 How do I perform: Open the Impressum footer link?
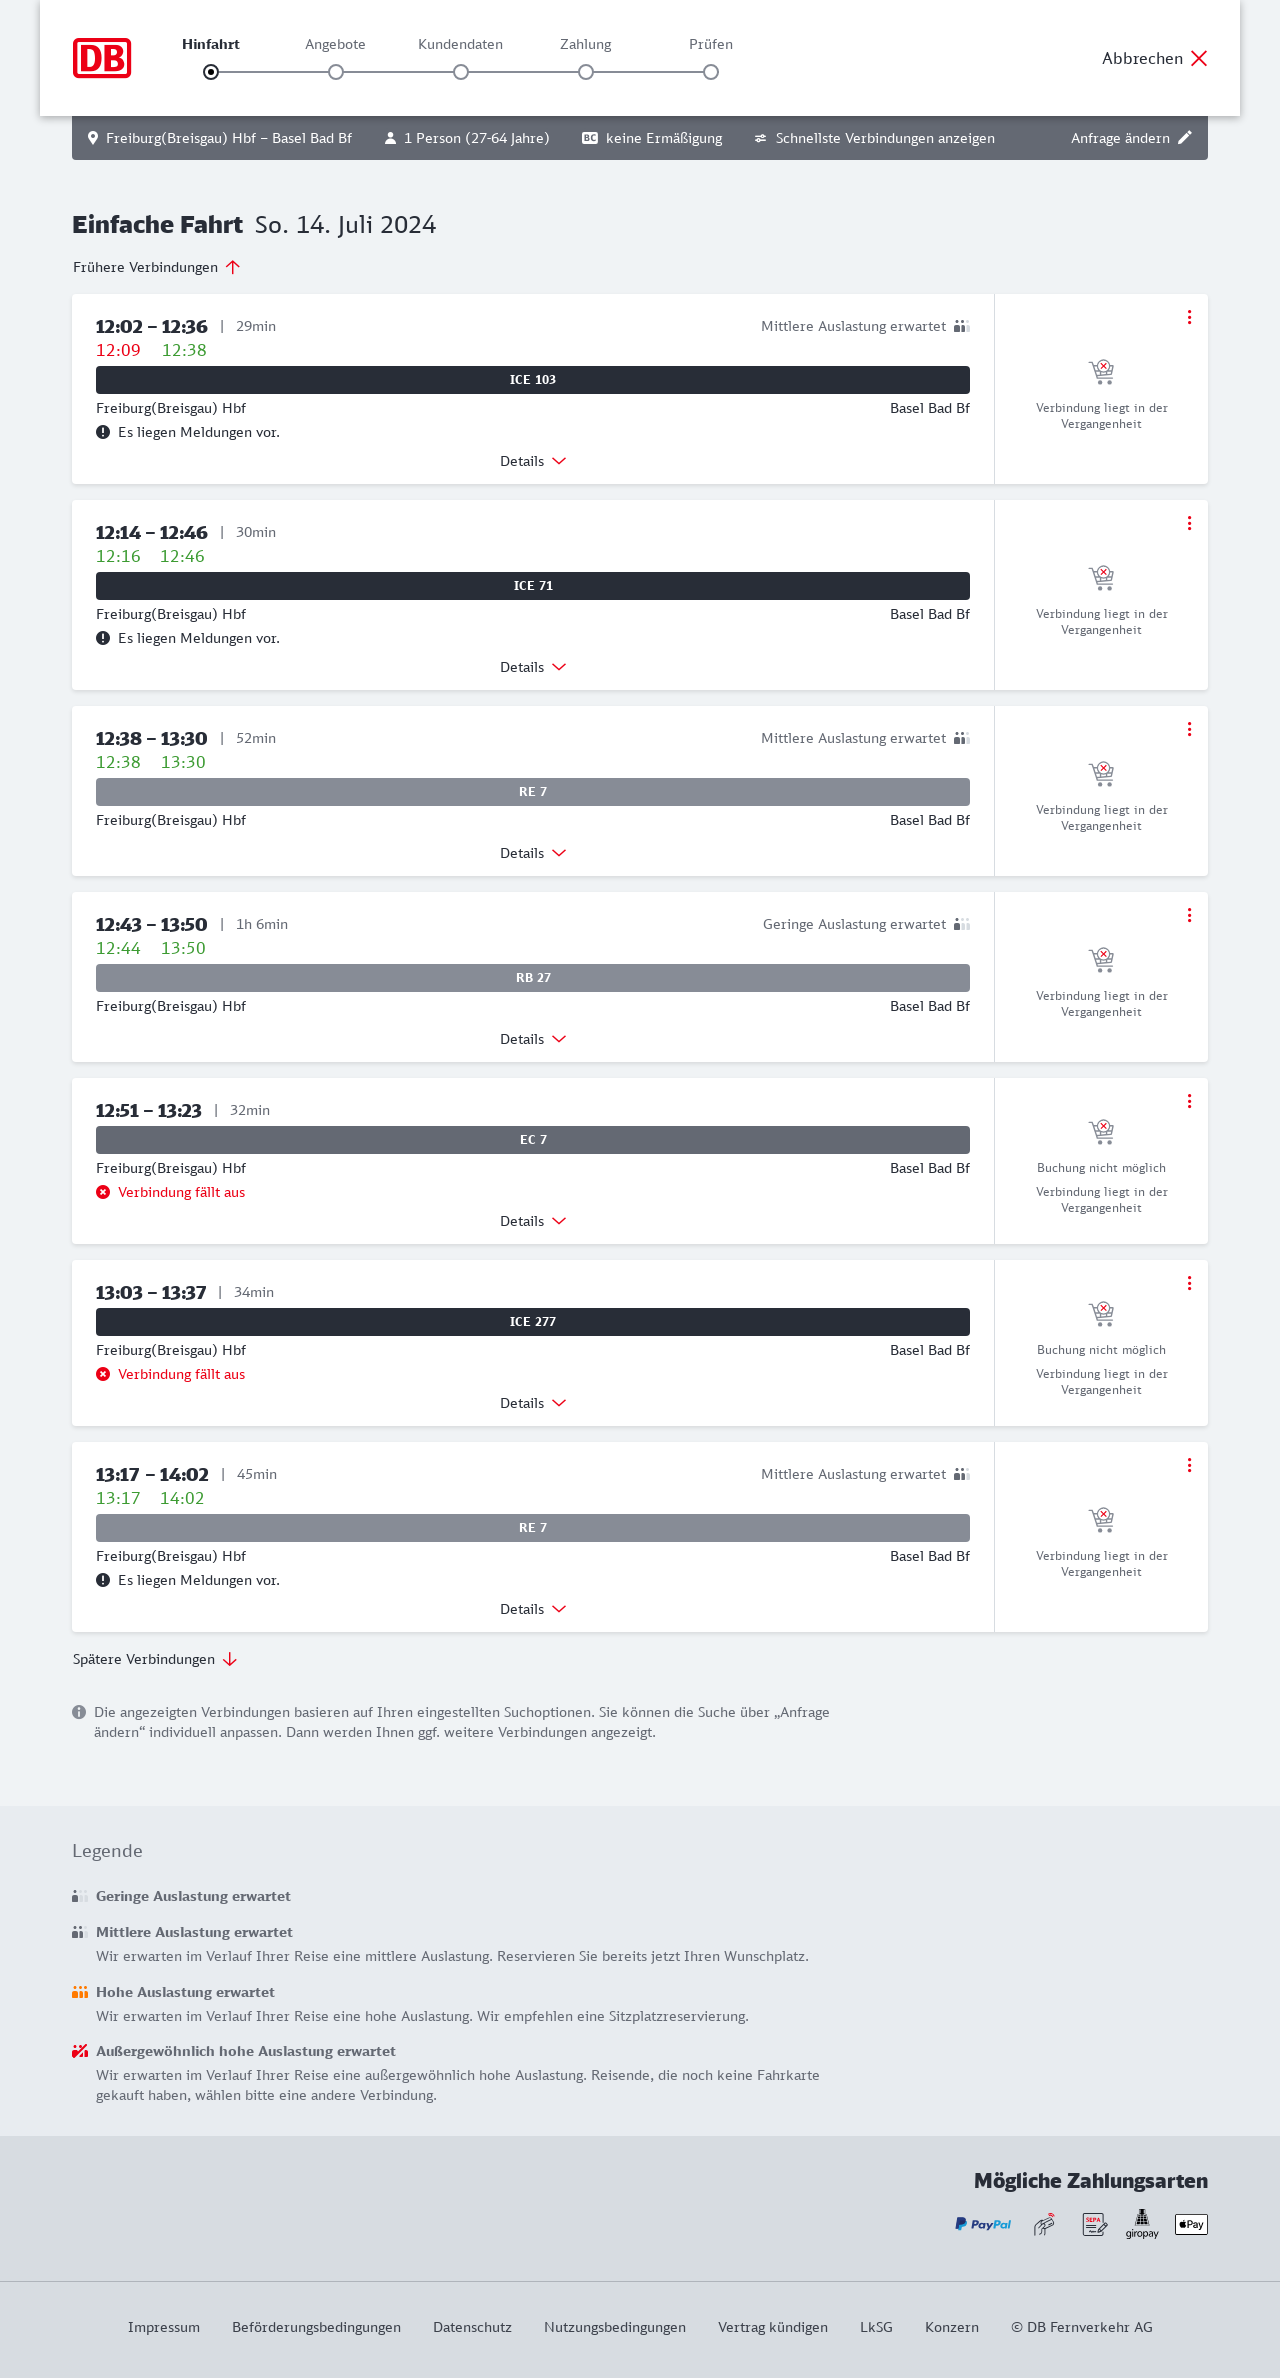pyautogui.click(x=164, y=2327)
